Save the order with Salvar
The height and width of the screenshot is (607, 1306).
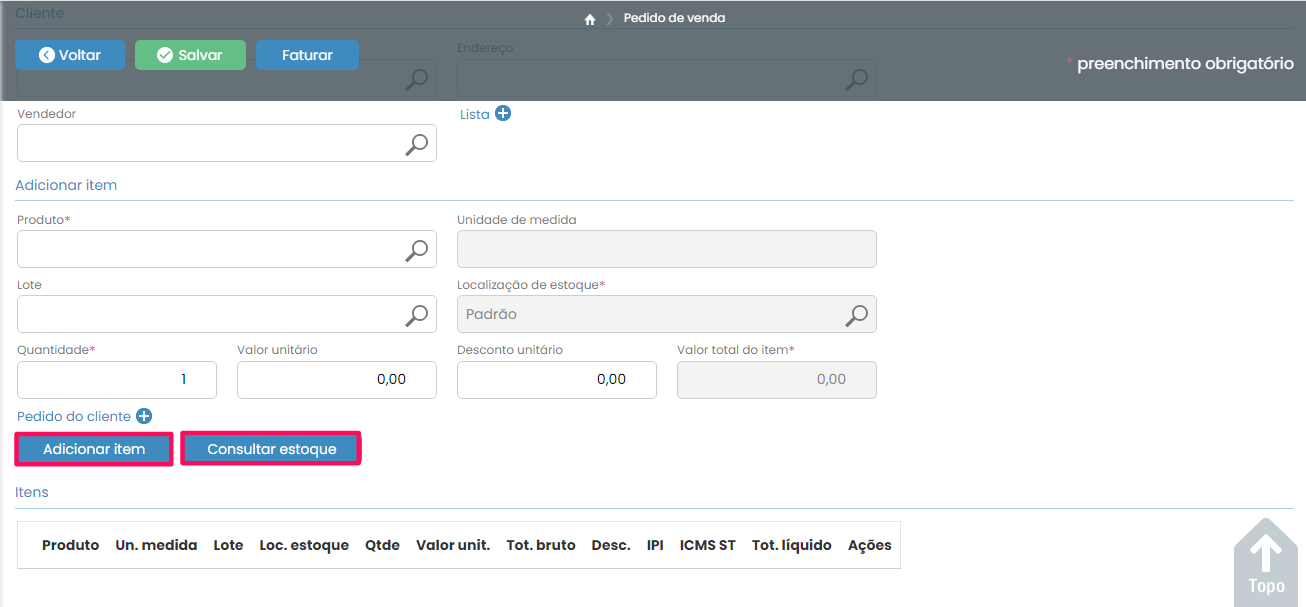(x=190, y=55)
